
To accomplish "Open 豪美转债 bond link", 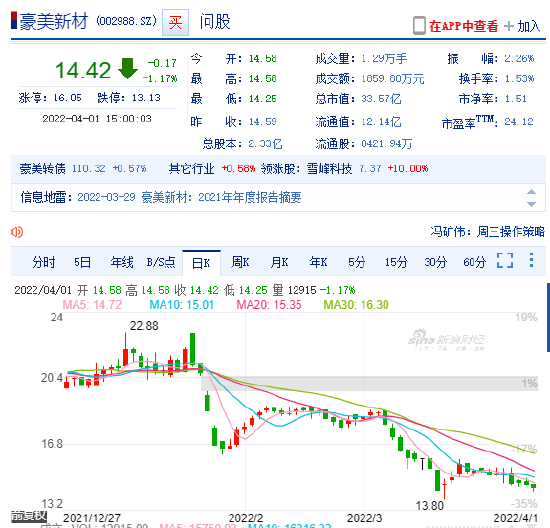I will [42, 169].
